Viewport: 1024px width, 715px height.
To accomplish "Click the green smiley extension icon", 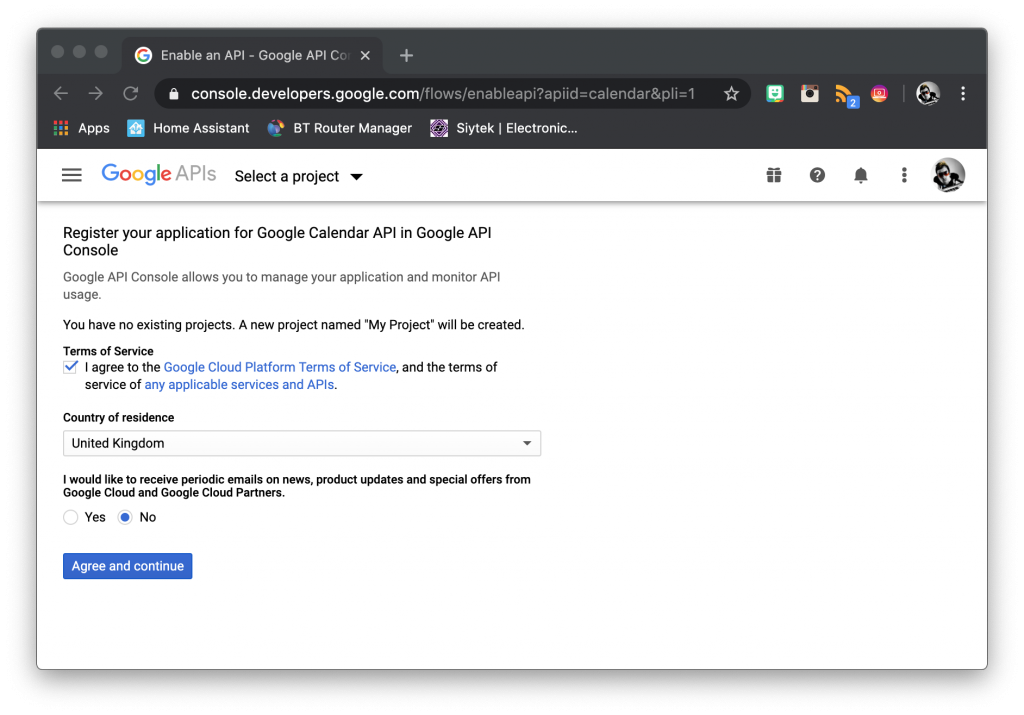I will click(x=775, y=93).
